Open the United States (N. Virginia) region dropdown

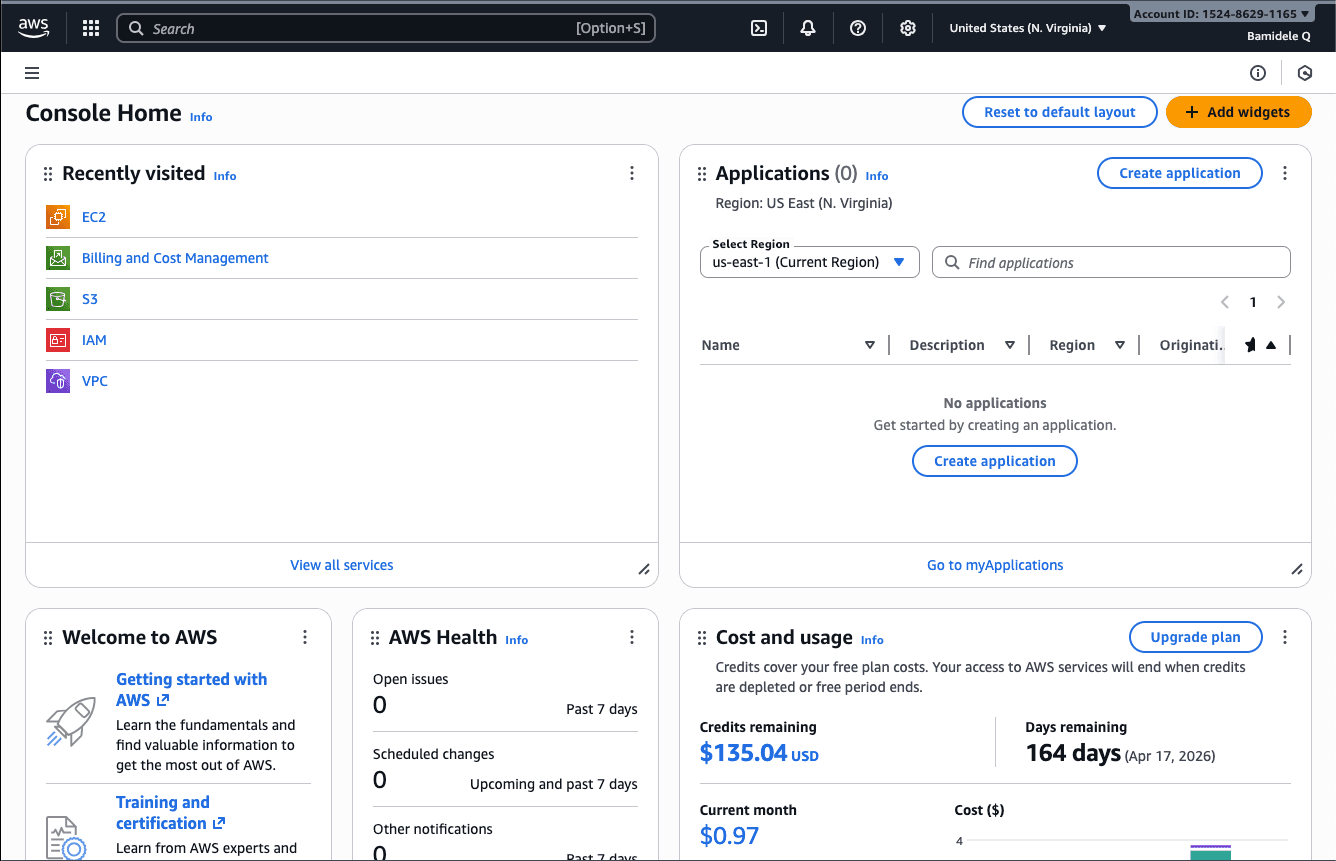pos(1028,28)
